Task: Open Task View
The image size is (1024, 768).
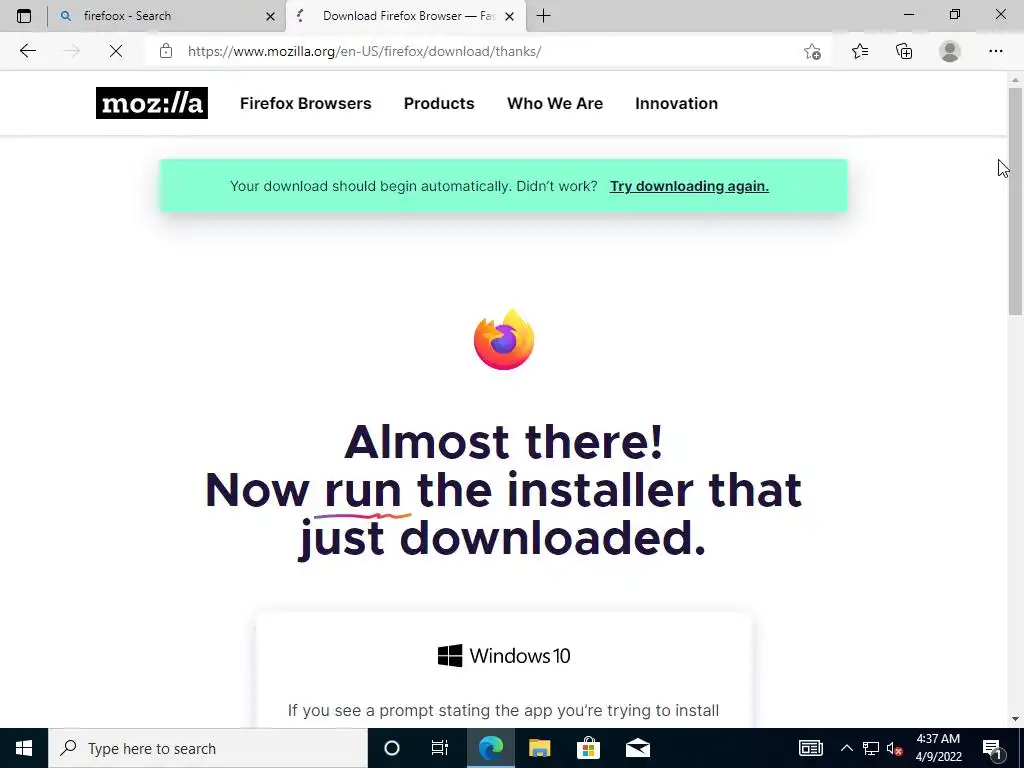Action: pos(440,748)
